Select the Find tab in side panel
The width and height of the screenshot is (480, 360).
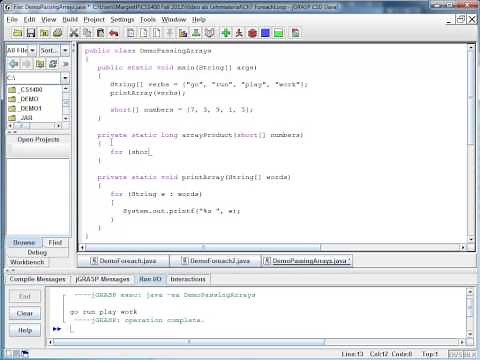click(x=55, y=243)
